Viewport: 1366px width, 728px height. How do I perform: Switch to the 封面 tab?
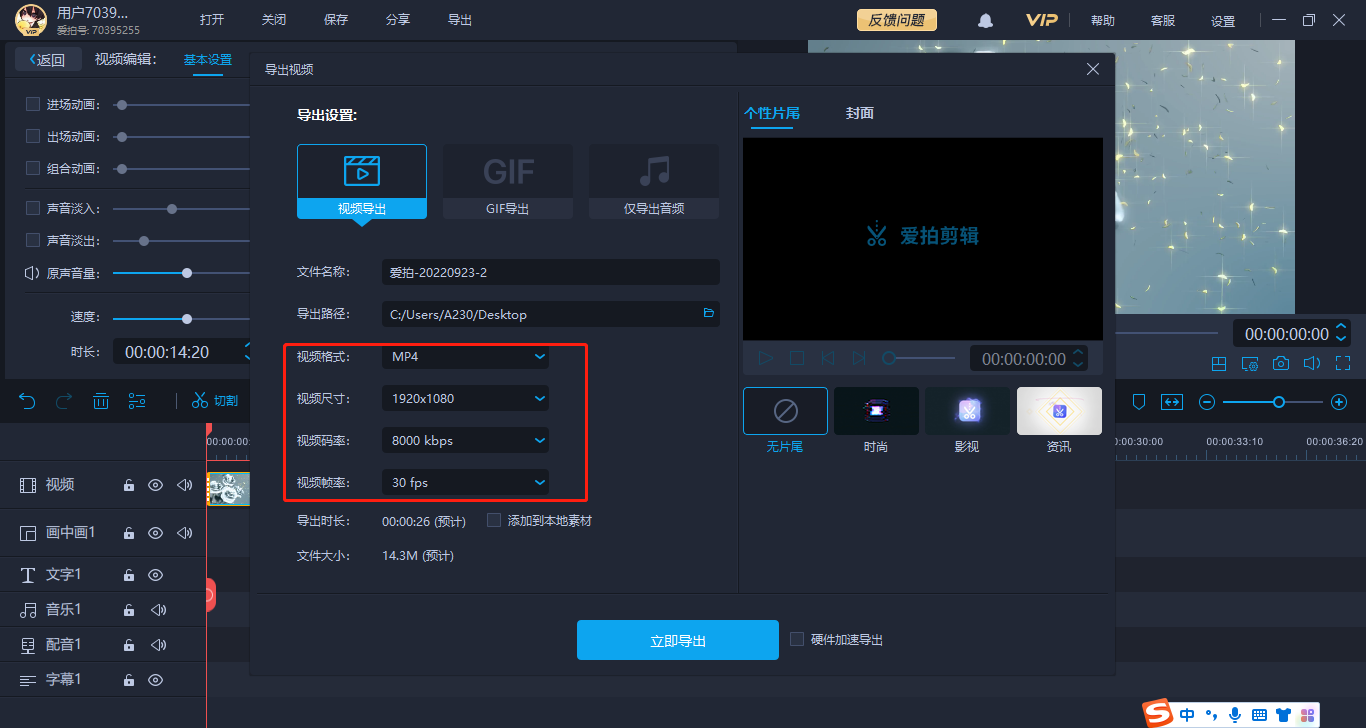(859, 113)
